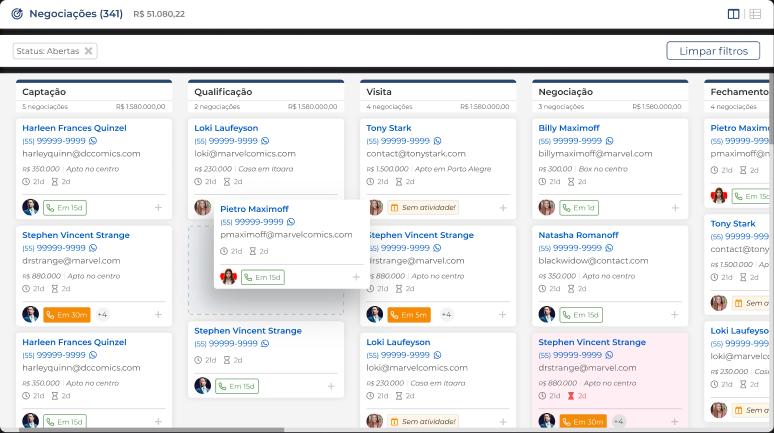
Task: Open Billy Maximoff deal name link
Action: pos(569,128)
